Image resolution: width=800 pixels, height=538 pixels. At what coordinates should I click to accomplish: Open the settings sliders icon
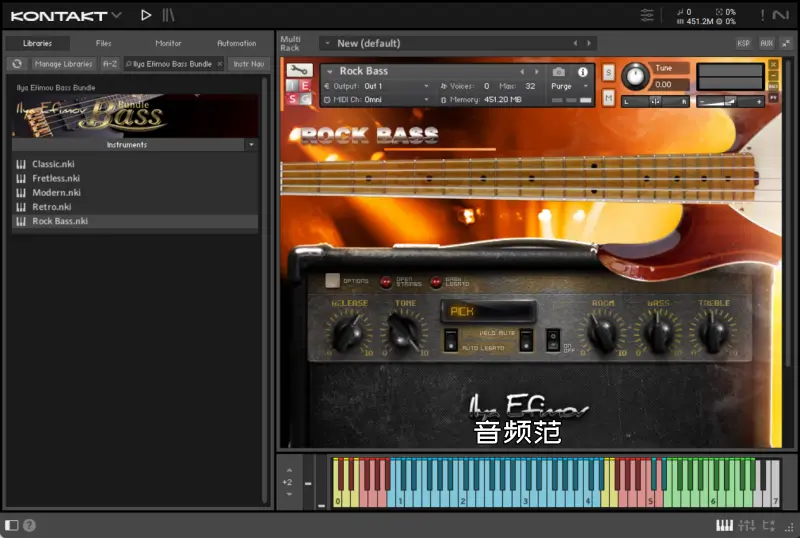(x=647, y=15)
